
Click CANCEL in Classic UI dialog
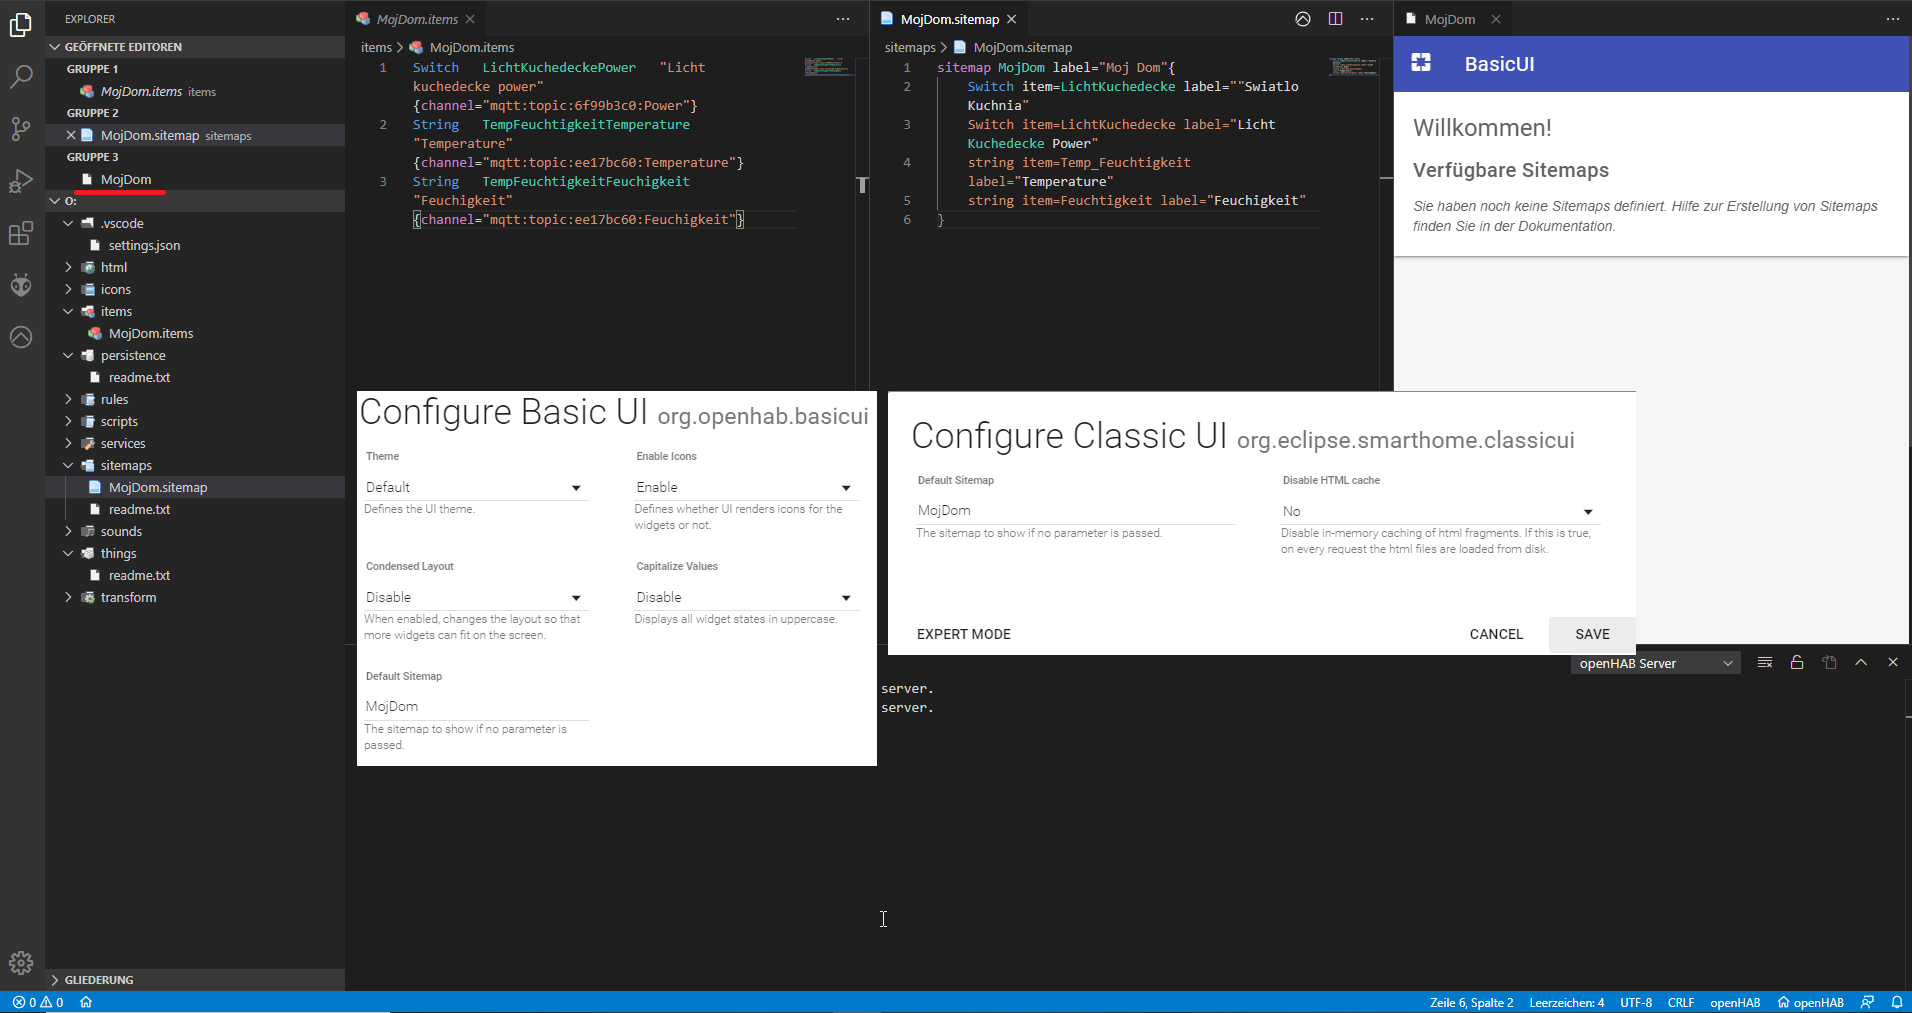1496,634
